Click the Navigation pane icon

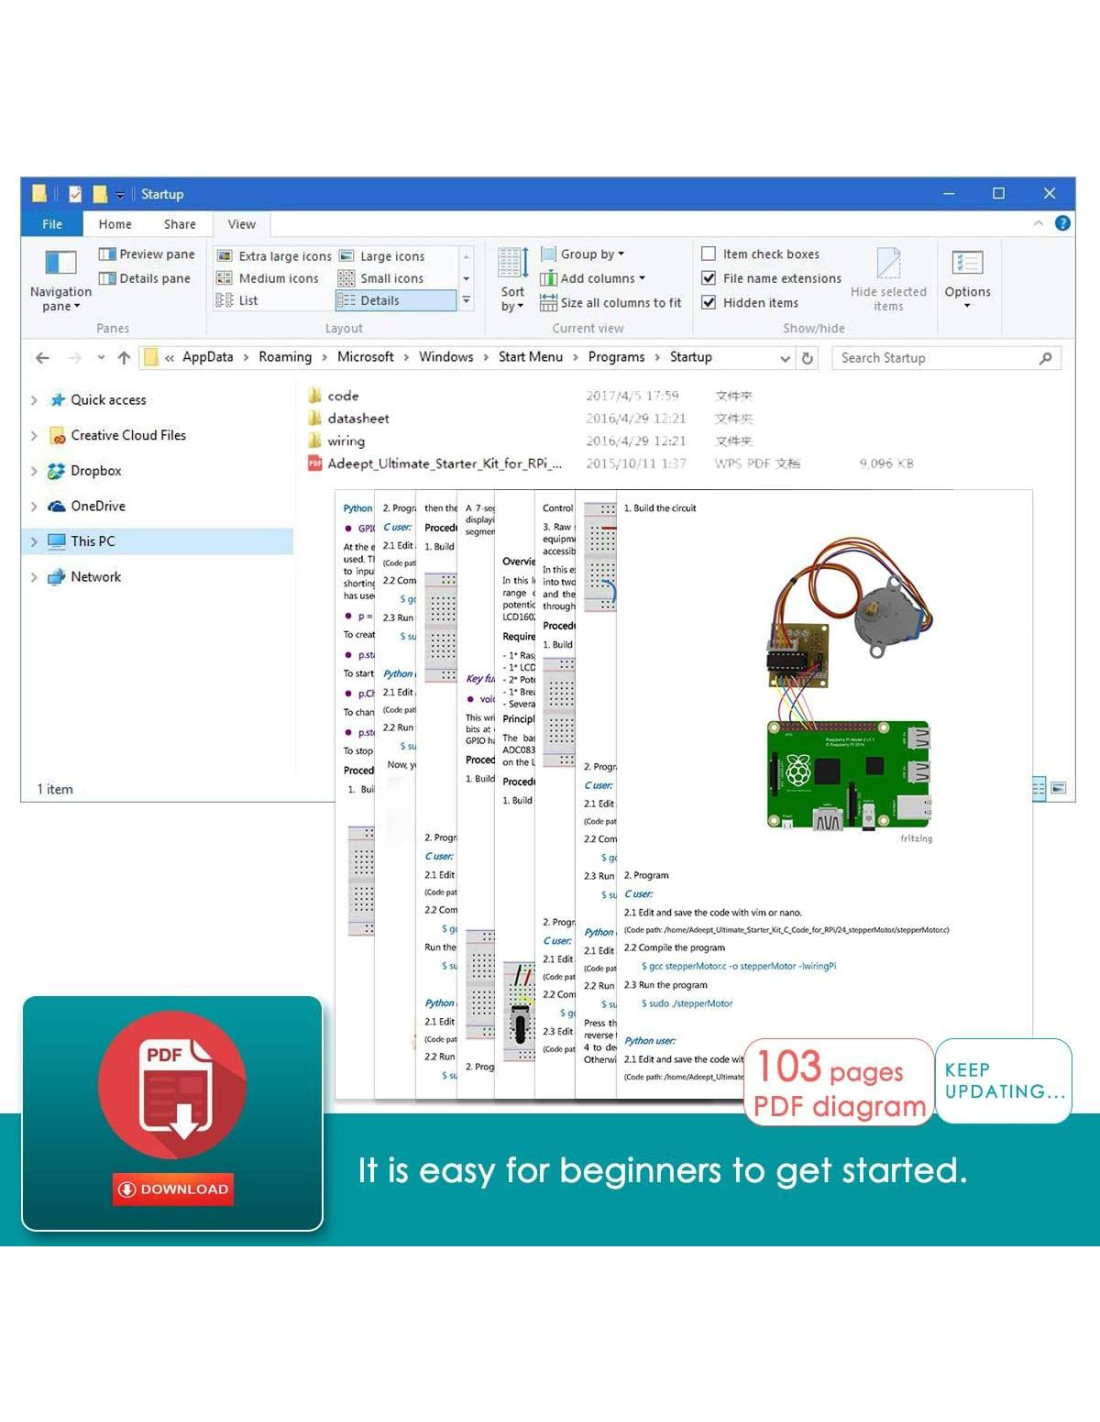[60, 264]
